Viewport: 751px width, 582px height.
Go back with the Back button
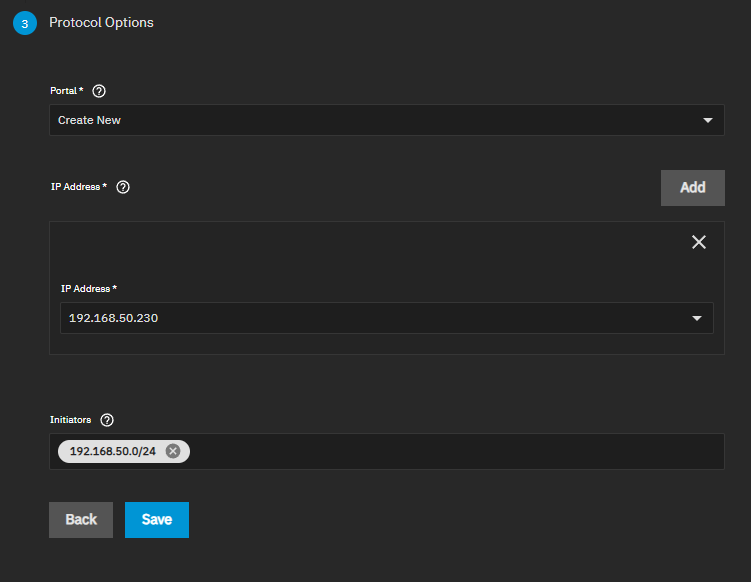pyautogui.click(x=81, y=520)
